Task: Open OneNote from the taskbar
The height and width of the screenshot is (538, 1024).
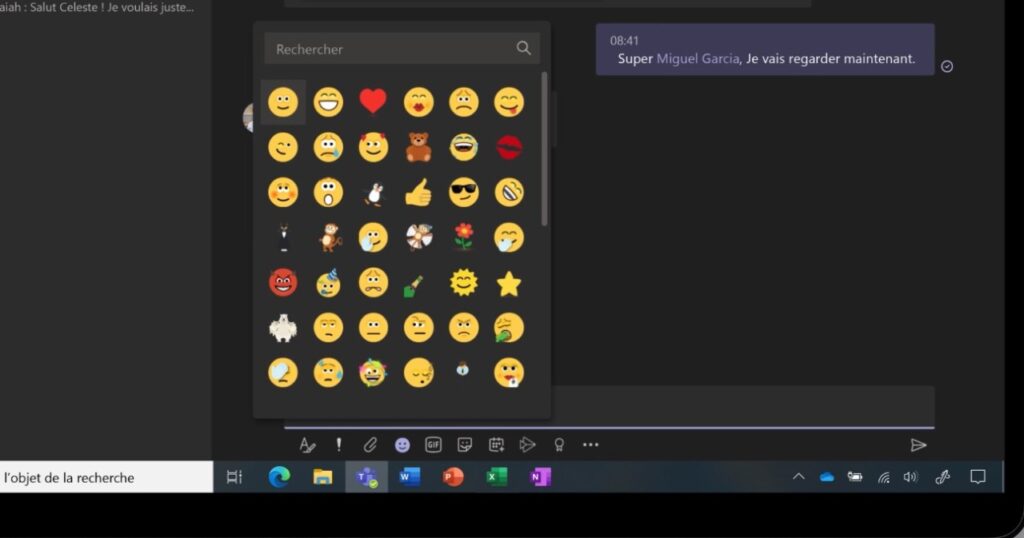Action: [x=540, y=477]
